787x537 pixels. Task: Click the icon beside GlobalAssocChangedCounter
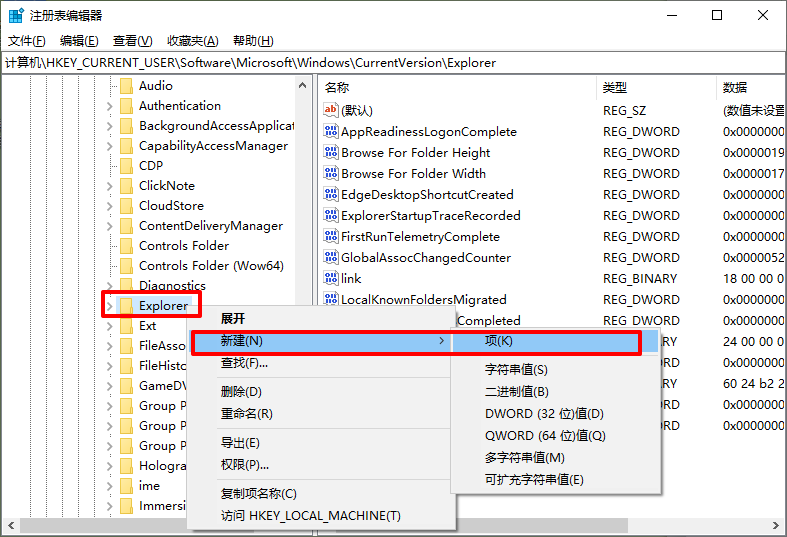click(x=332, y=258)
